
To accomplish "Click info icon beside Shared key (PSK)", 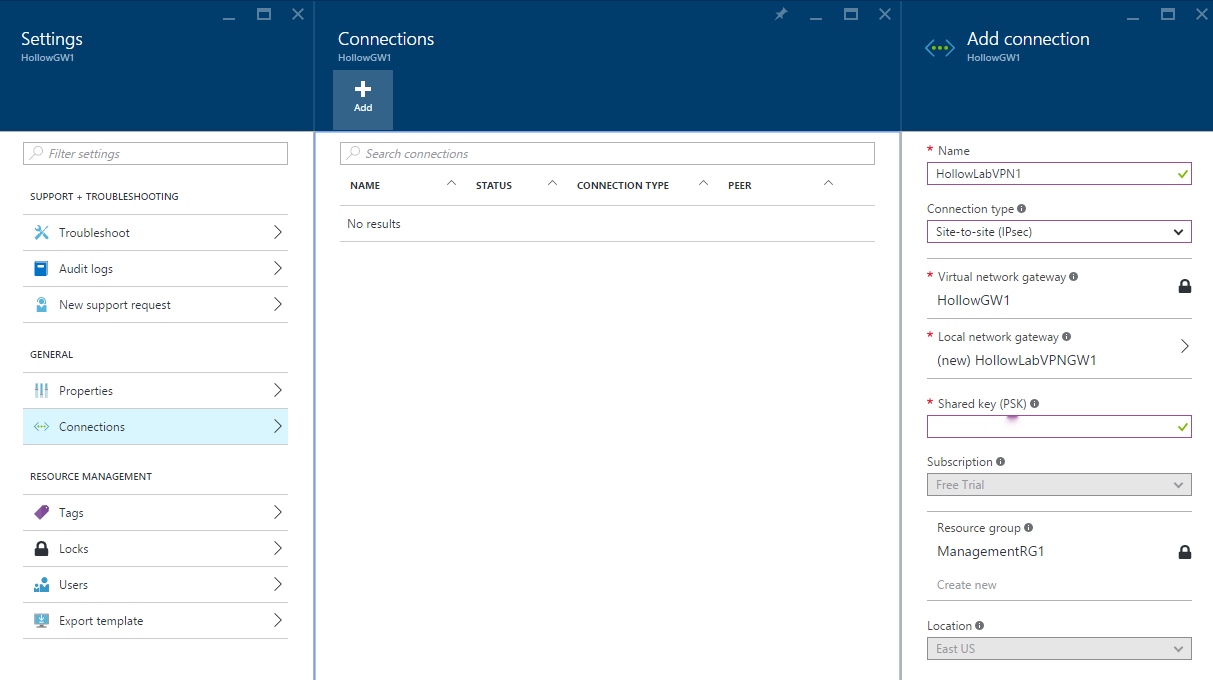I will (1034, 404).
